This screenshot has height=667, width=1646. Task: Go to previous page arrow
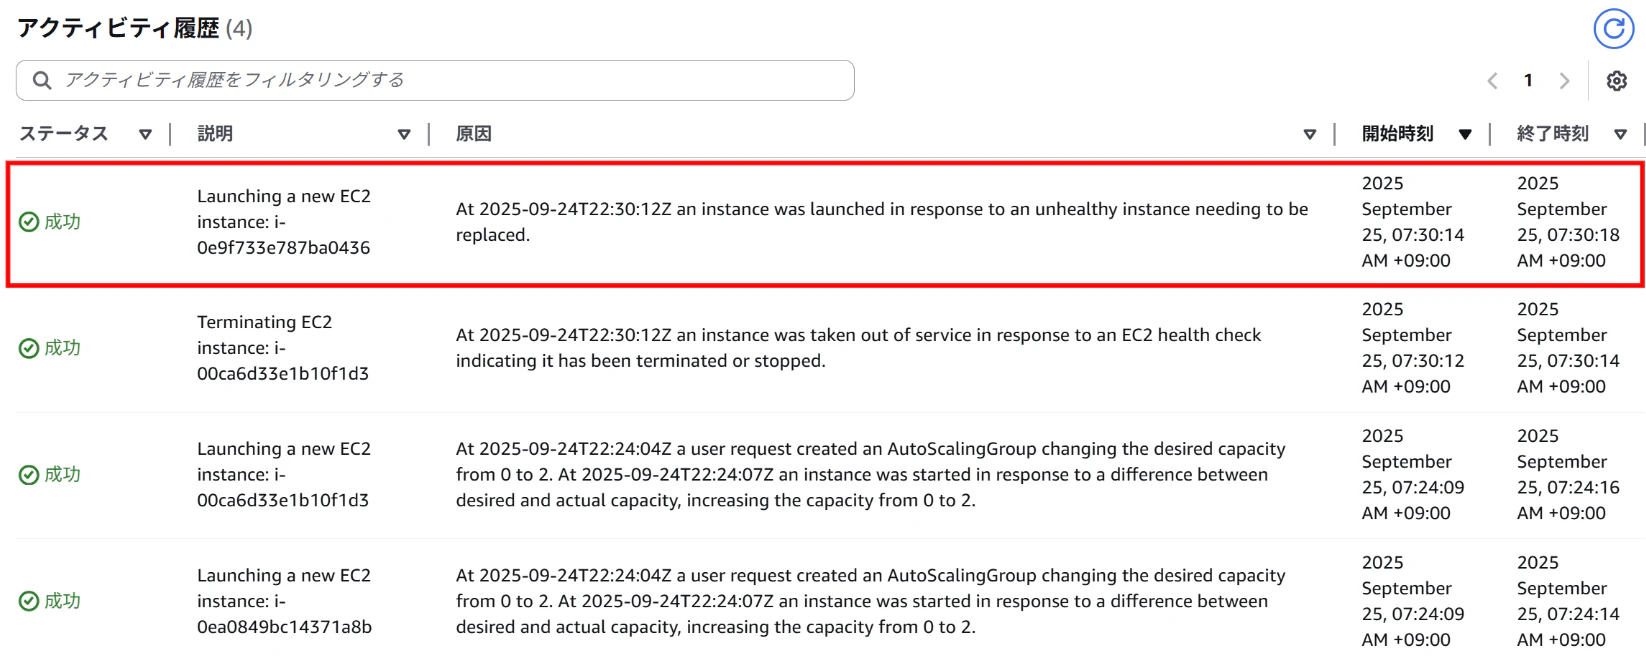point(1492,81)
